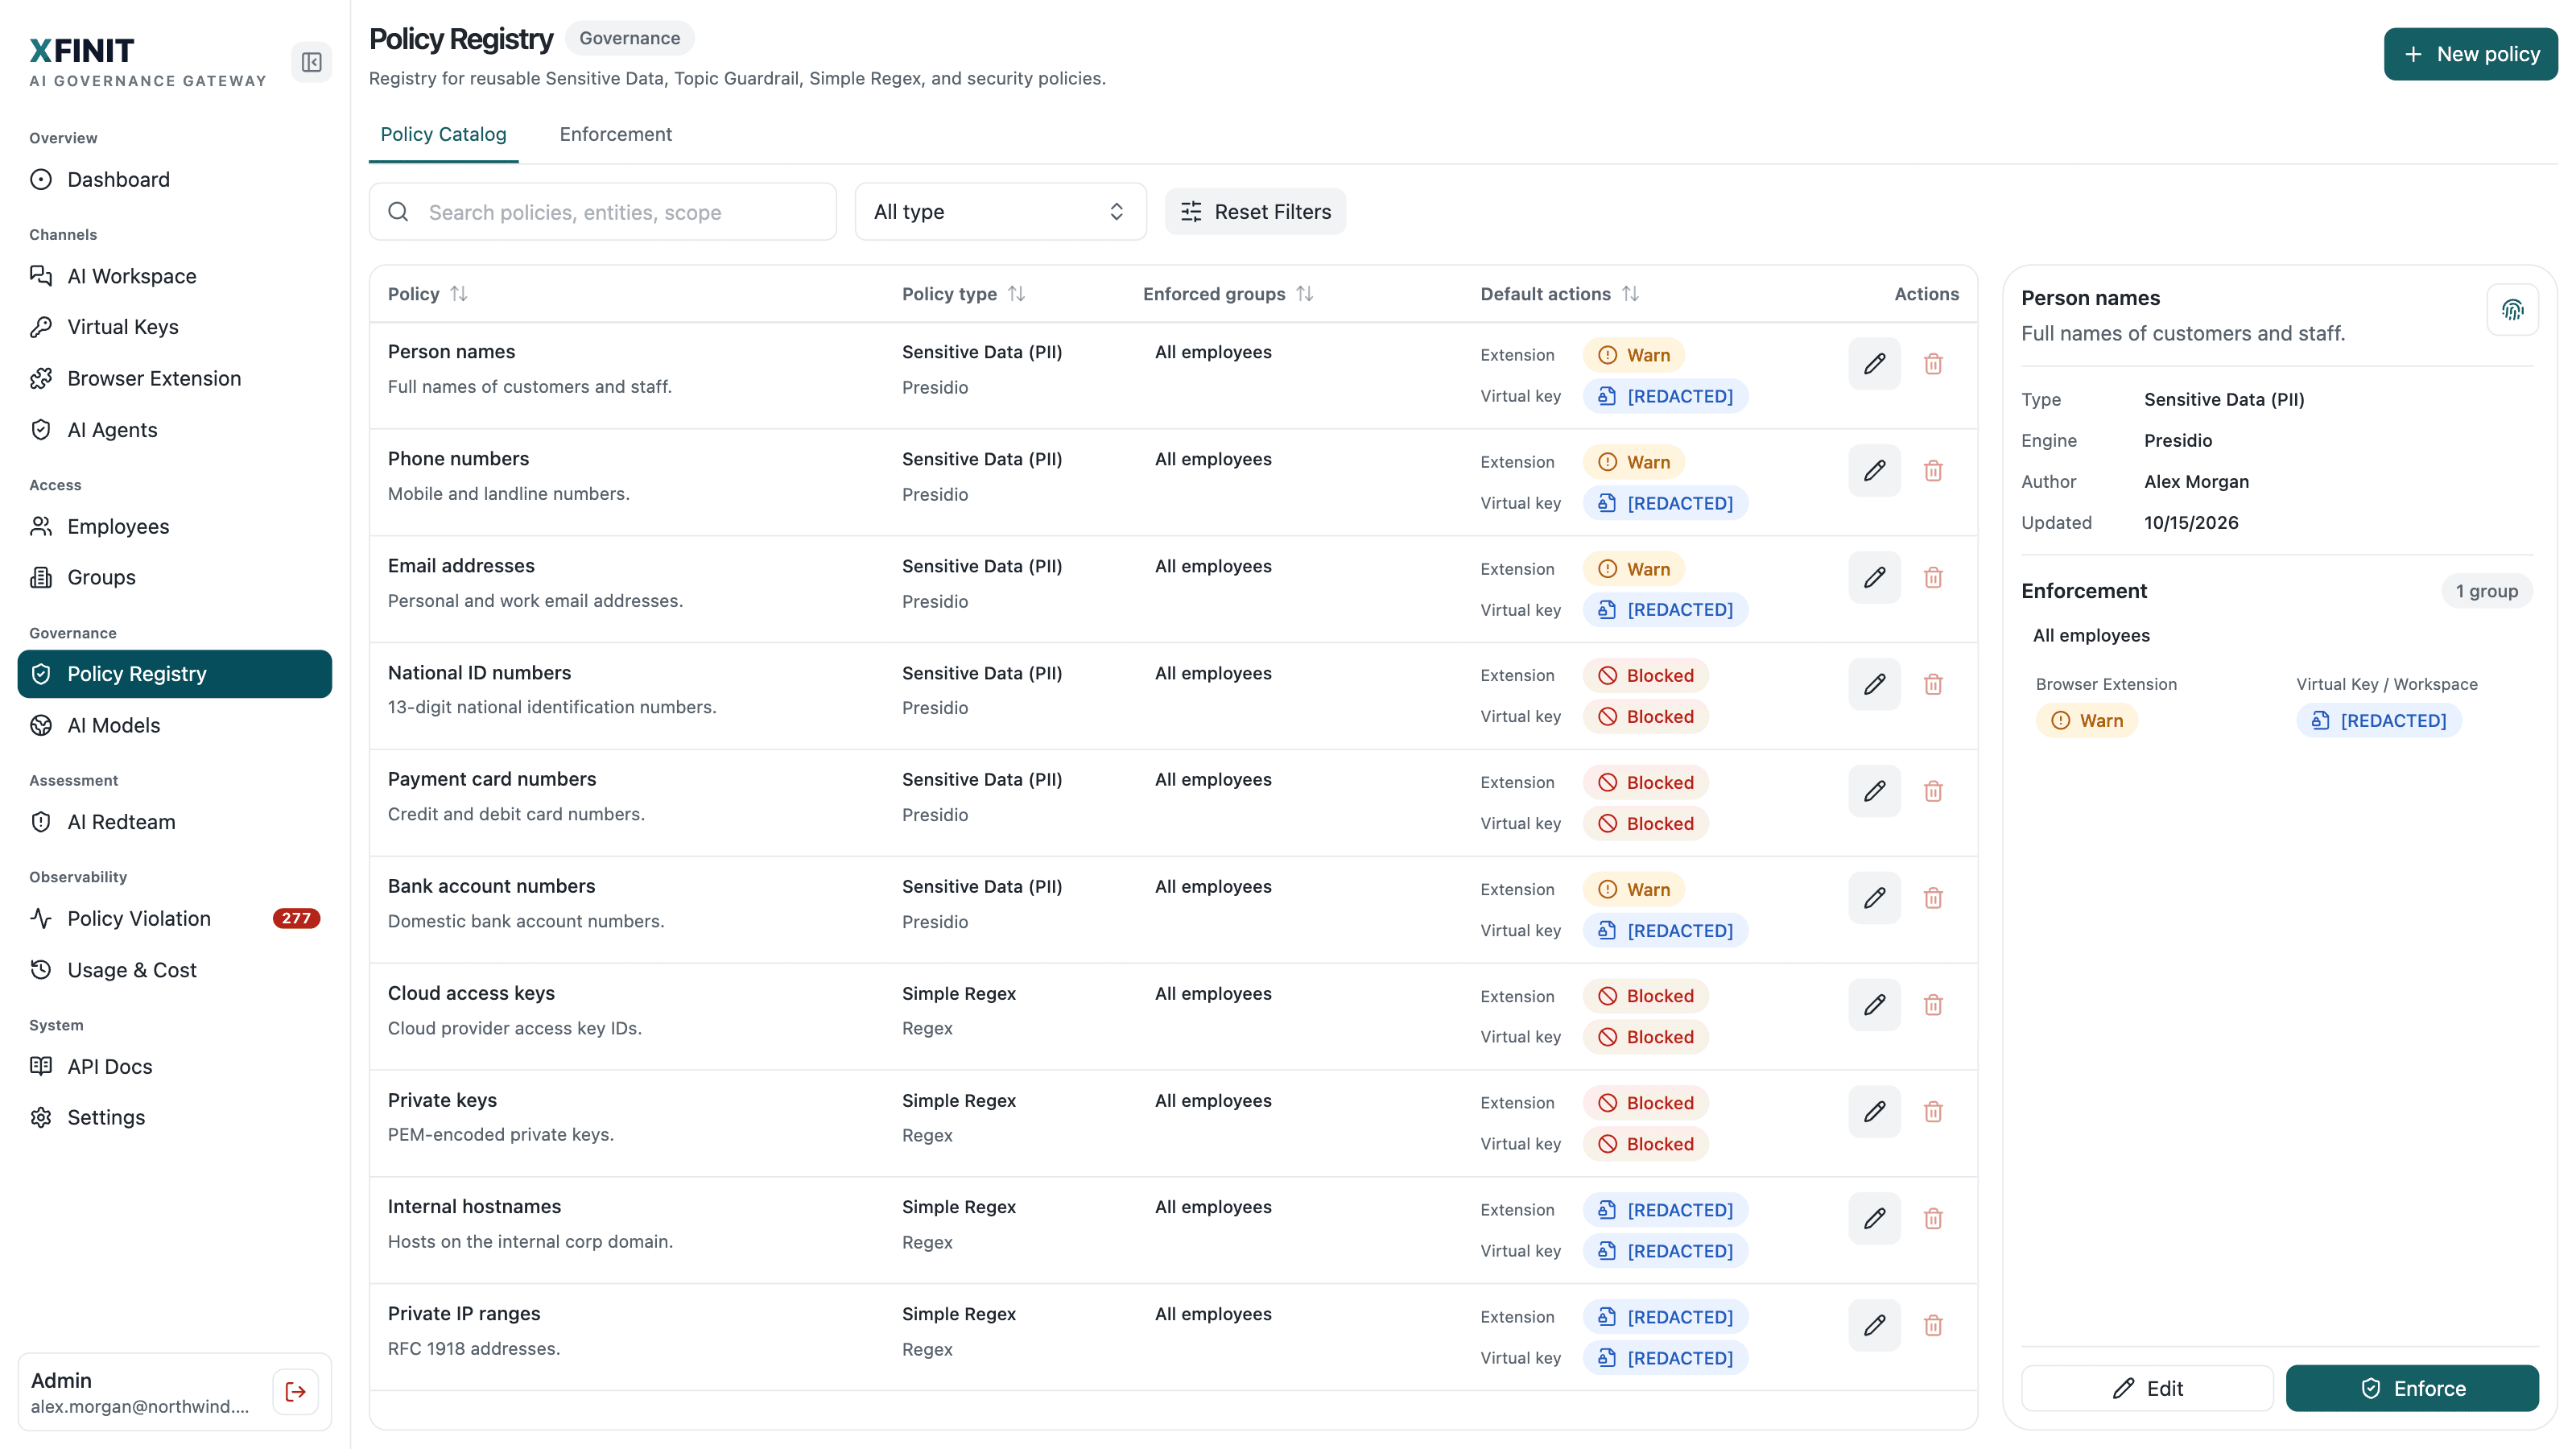The height and width of the screenshot is (1449, 2576).
Task: Open Usage & Cost page
Action: (x=175, y=970)
